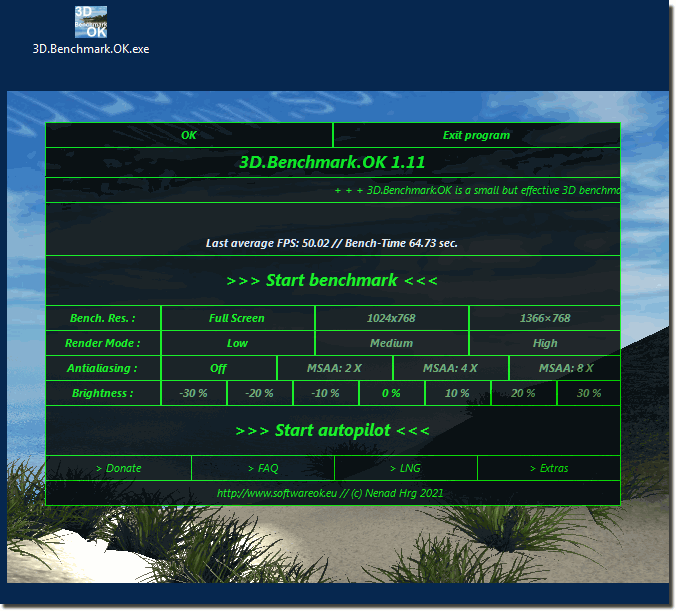Select Full Screen bench resolution
The height and width of the screenshot is (611, 676).
pyautogui.click(x=237, y=318)
